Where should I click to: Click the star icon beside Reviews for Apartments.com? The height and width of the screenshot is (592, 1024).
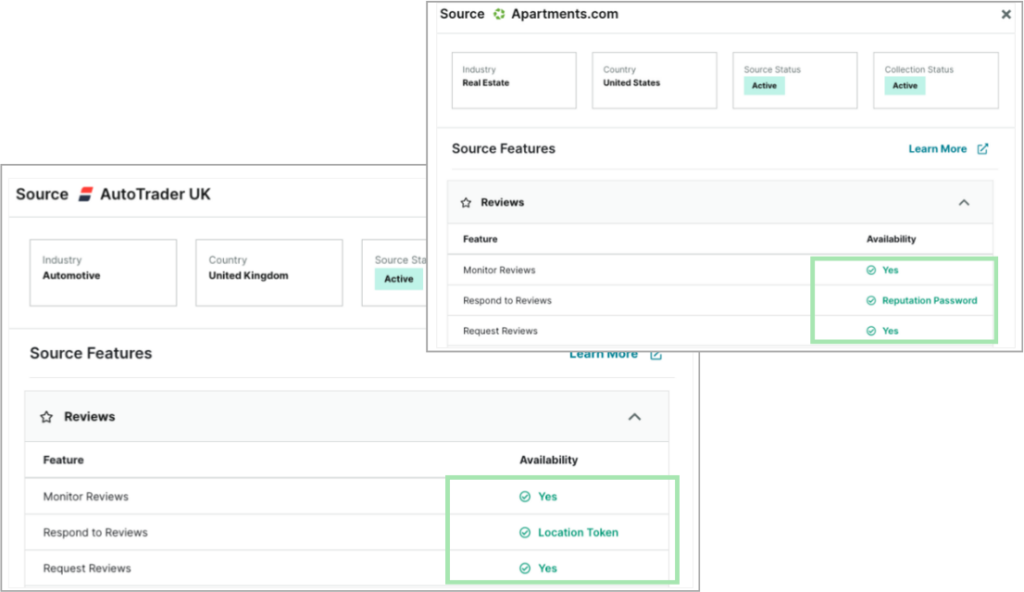pos(465,202)
